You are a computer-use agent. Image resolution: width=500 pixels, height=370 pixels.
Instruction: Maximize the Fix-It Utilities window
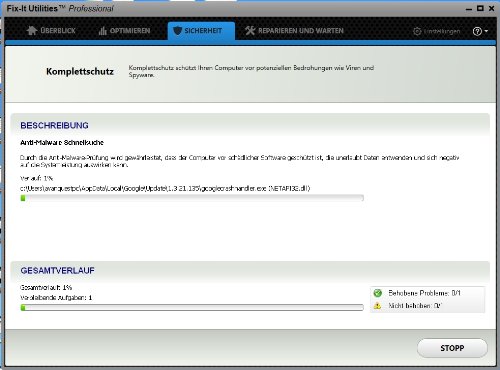click(480, 8)
